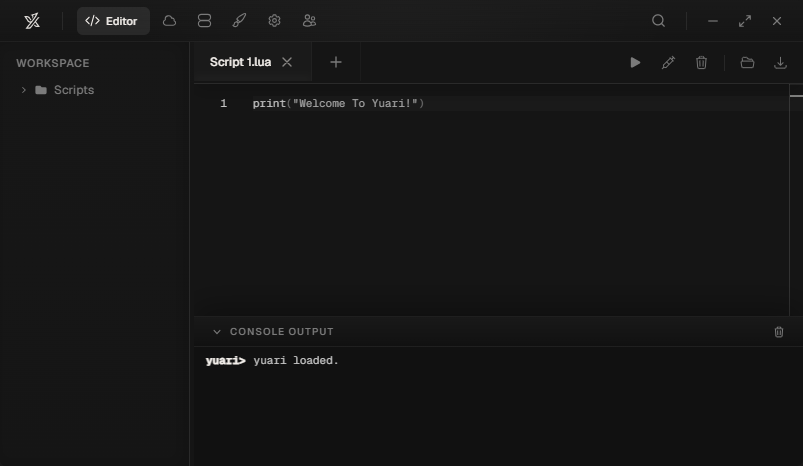The image size is (803, 466).
Task: Open the brush themes page
Action: (x=239, y=21)
